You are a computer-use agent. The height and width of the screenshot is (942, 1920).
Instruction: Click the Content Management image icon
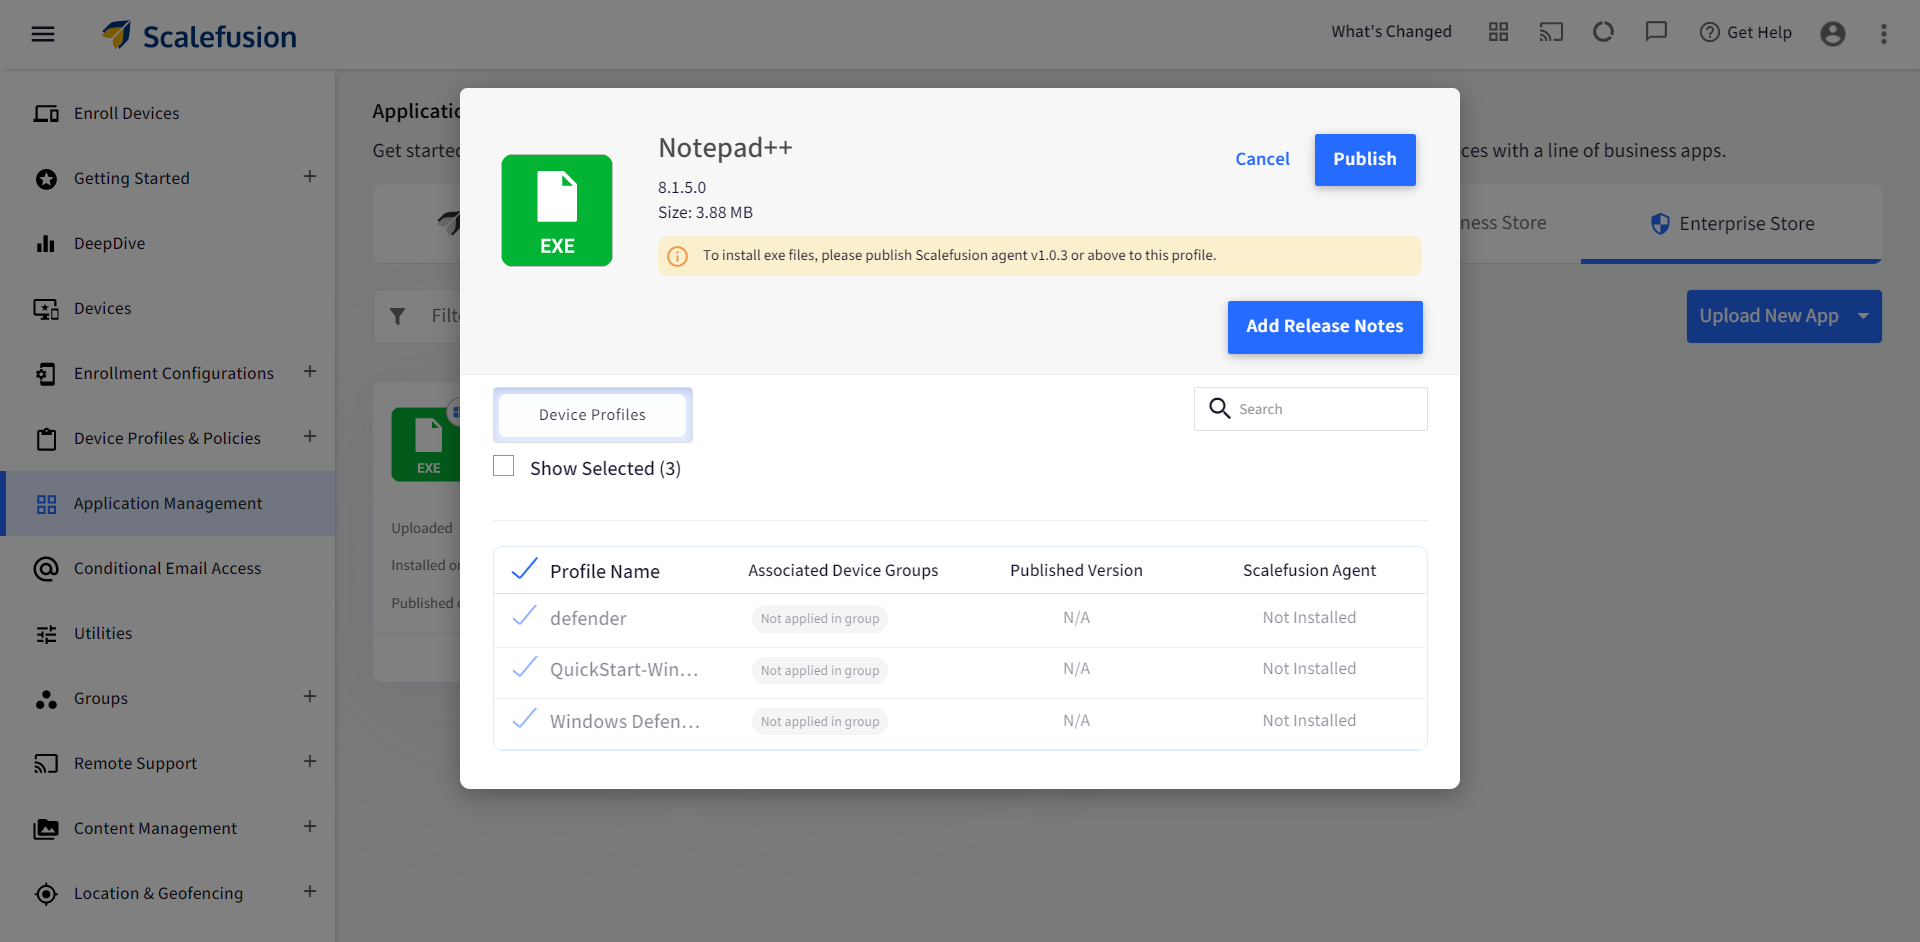point(46,829)
